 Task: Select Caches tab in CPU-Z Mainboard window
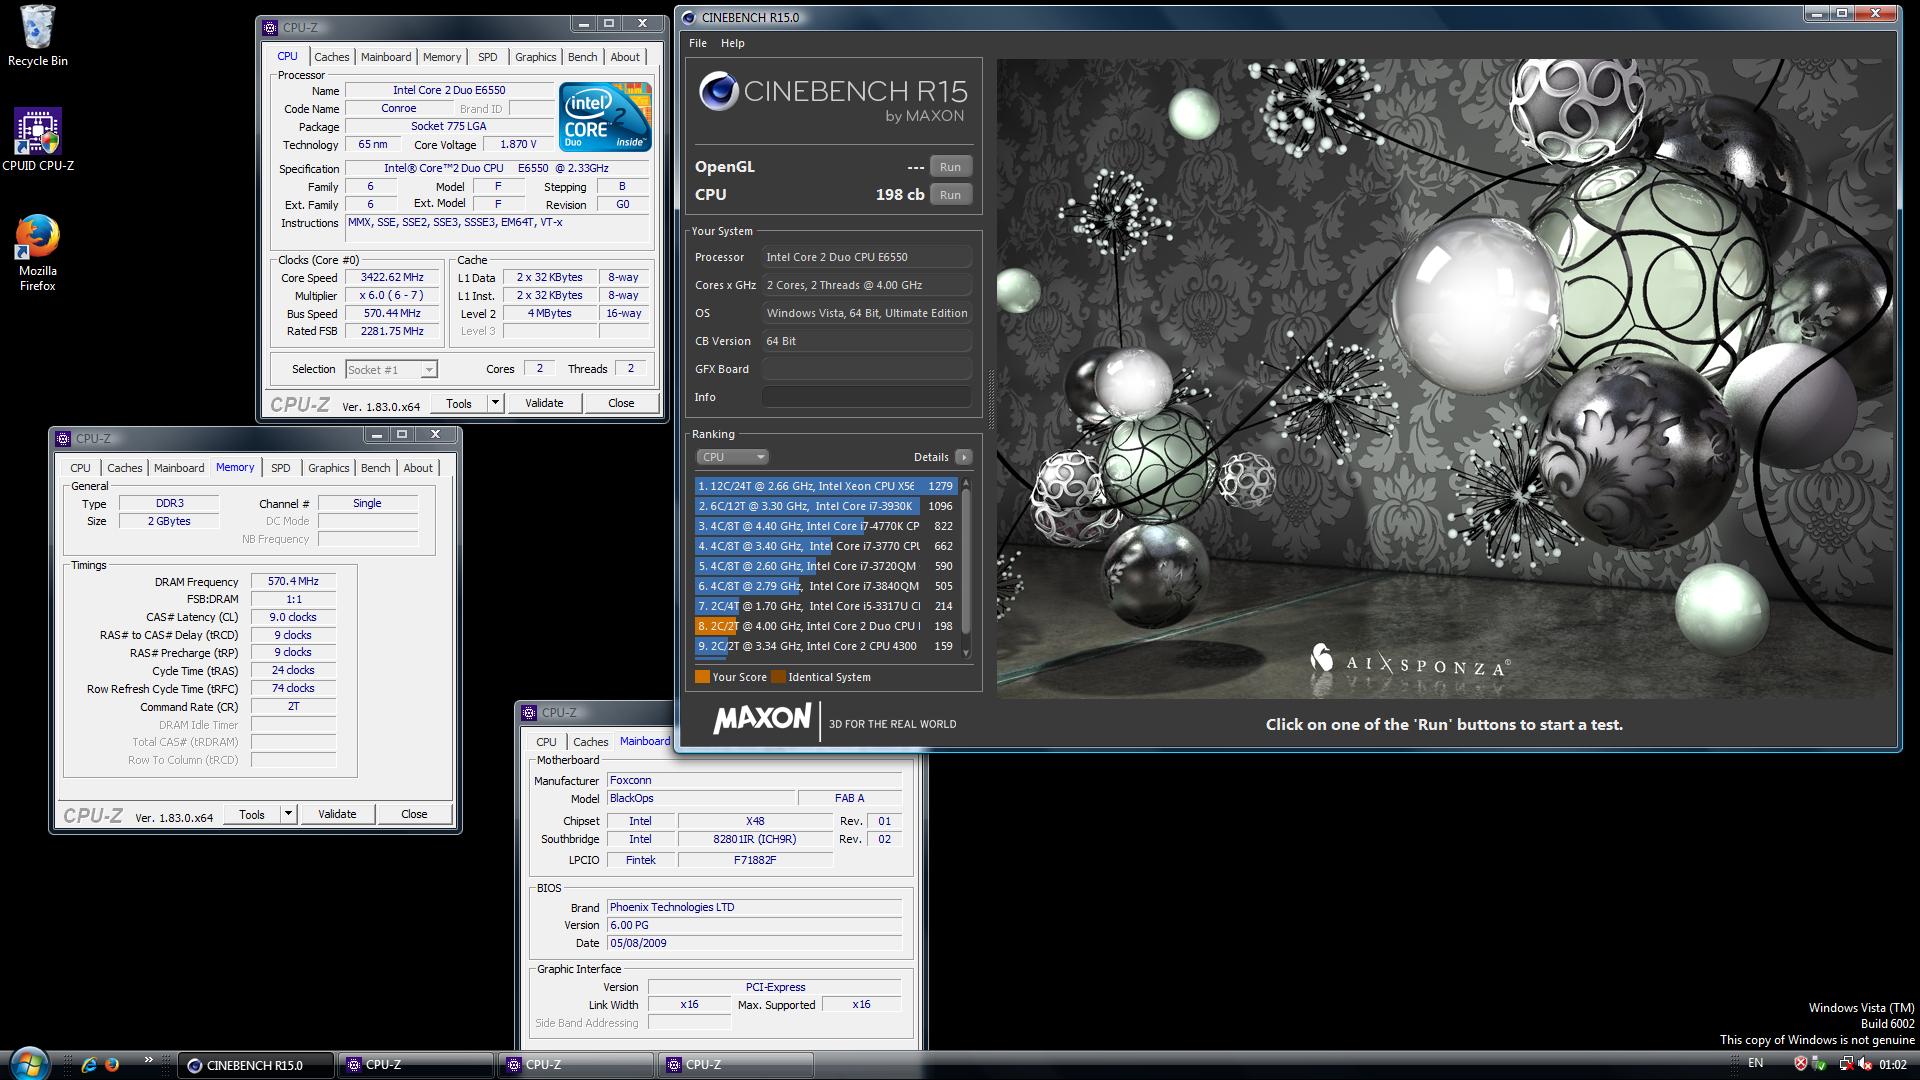click(590, 742)
